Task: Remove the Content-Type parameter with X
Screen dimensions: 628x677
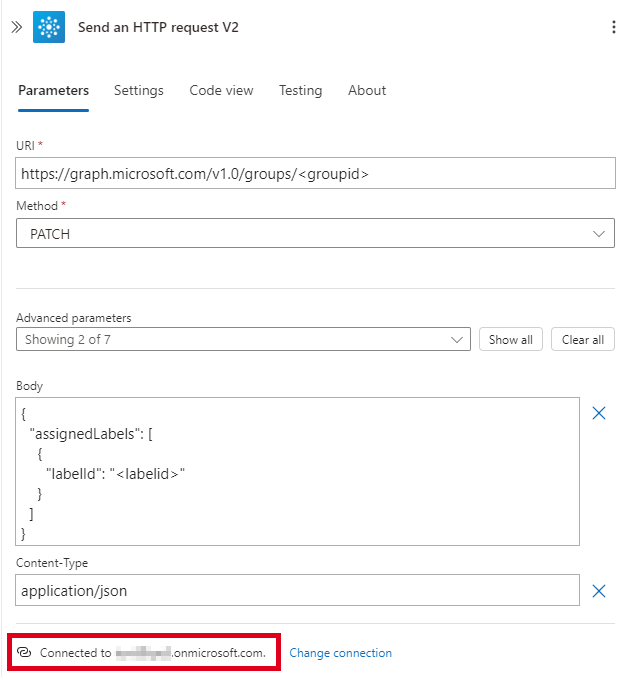Action: tap(599, 591)
